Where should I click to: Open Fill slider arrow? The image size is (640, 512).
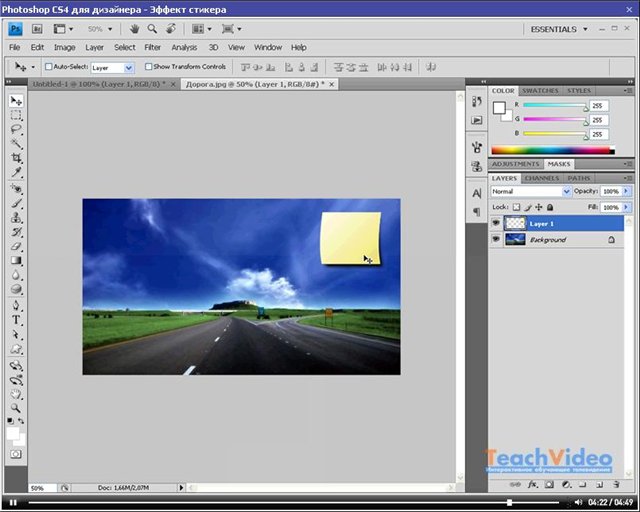(627, 207)
